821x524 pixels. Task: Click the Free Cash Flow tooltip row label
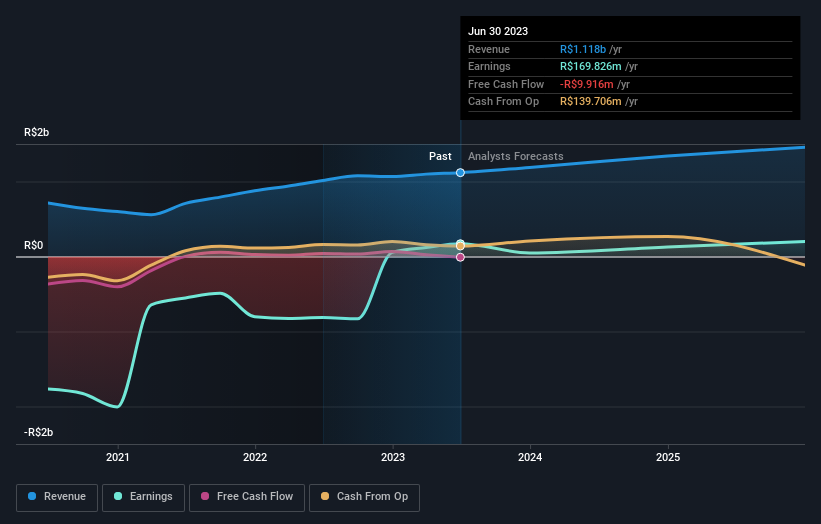click(x=506, y=84)
